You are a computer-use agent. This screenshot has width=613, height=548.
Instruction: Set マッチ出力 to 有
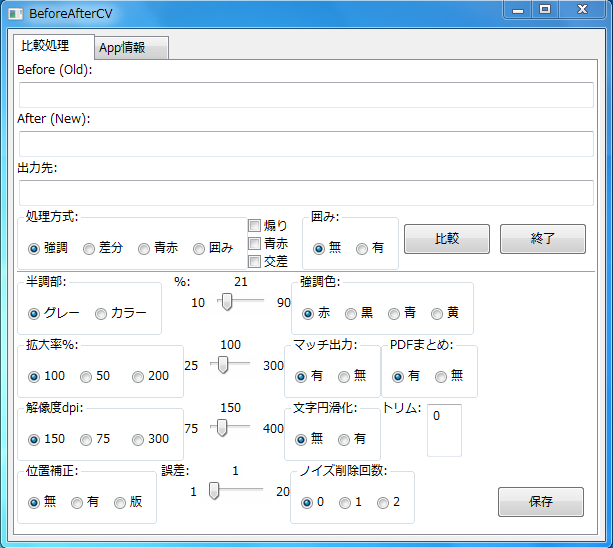tap(309, 376)
